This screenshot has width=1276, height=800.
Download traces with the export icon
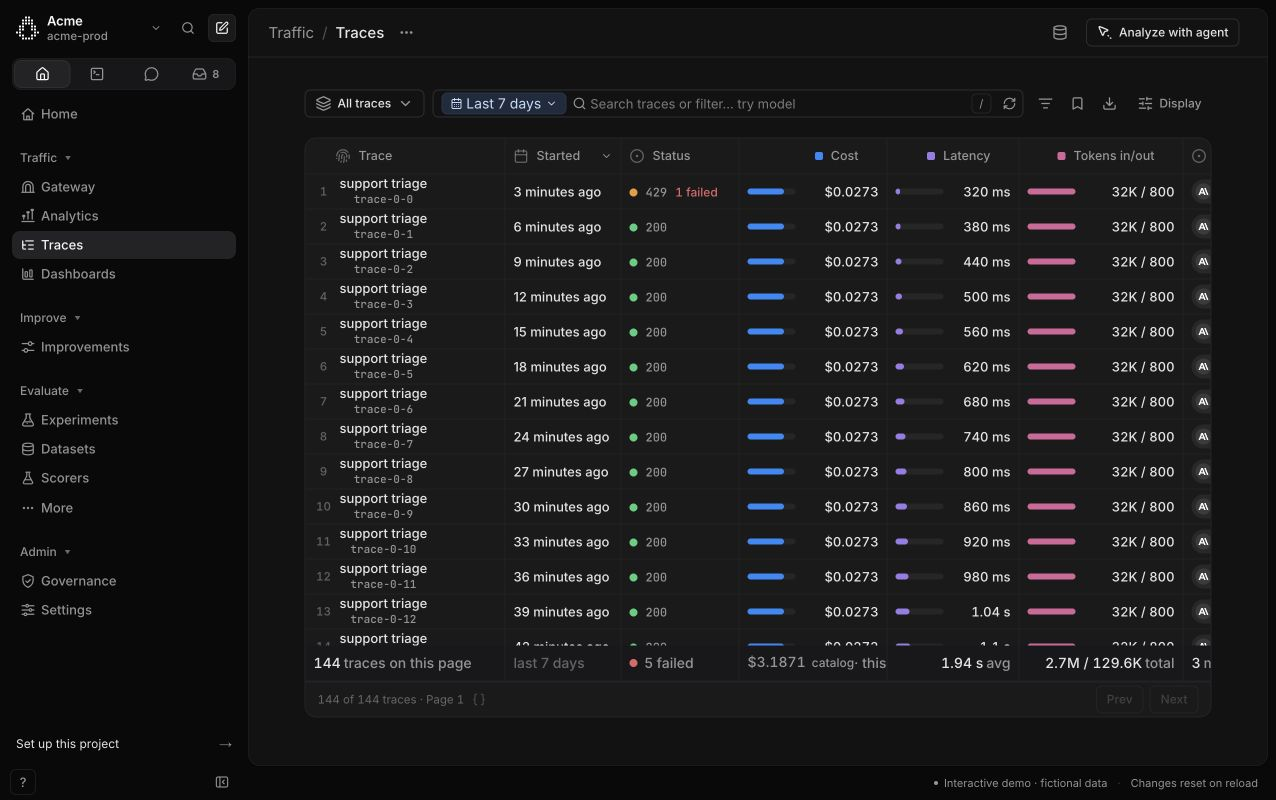tap(1109, 104)
